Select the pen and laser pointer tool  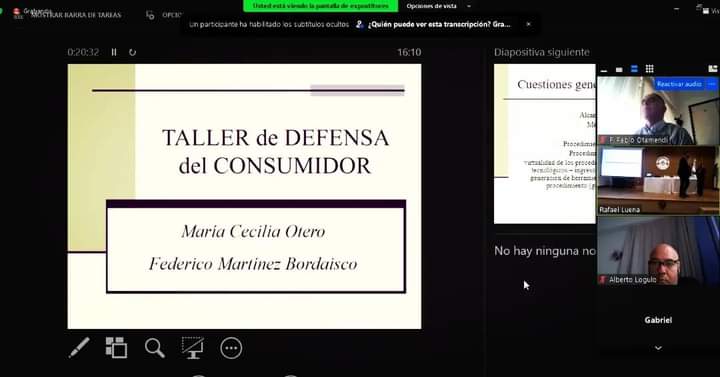(x=79, y=348)
